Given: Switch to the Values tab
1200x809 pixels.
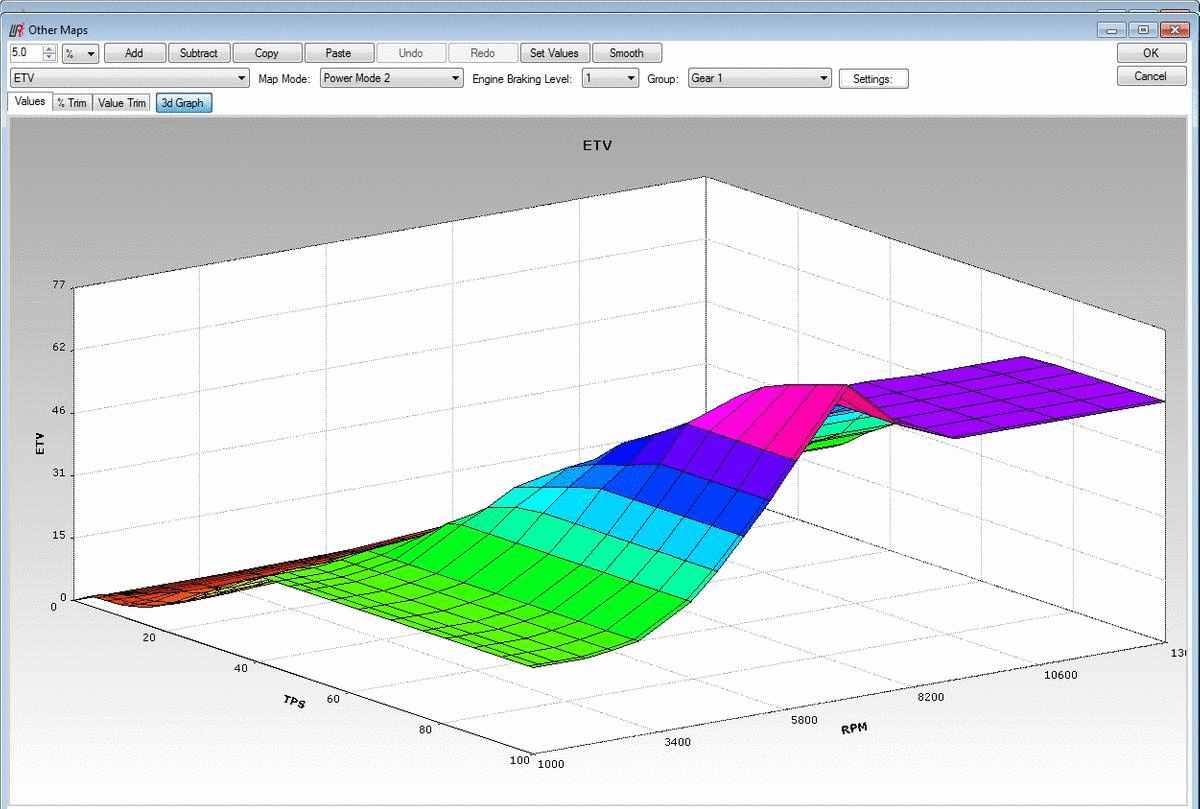Looking at the screenshot, I should coord(29,102).
